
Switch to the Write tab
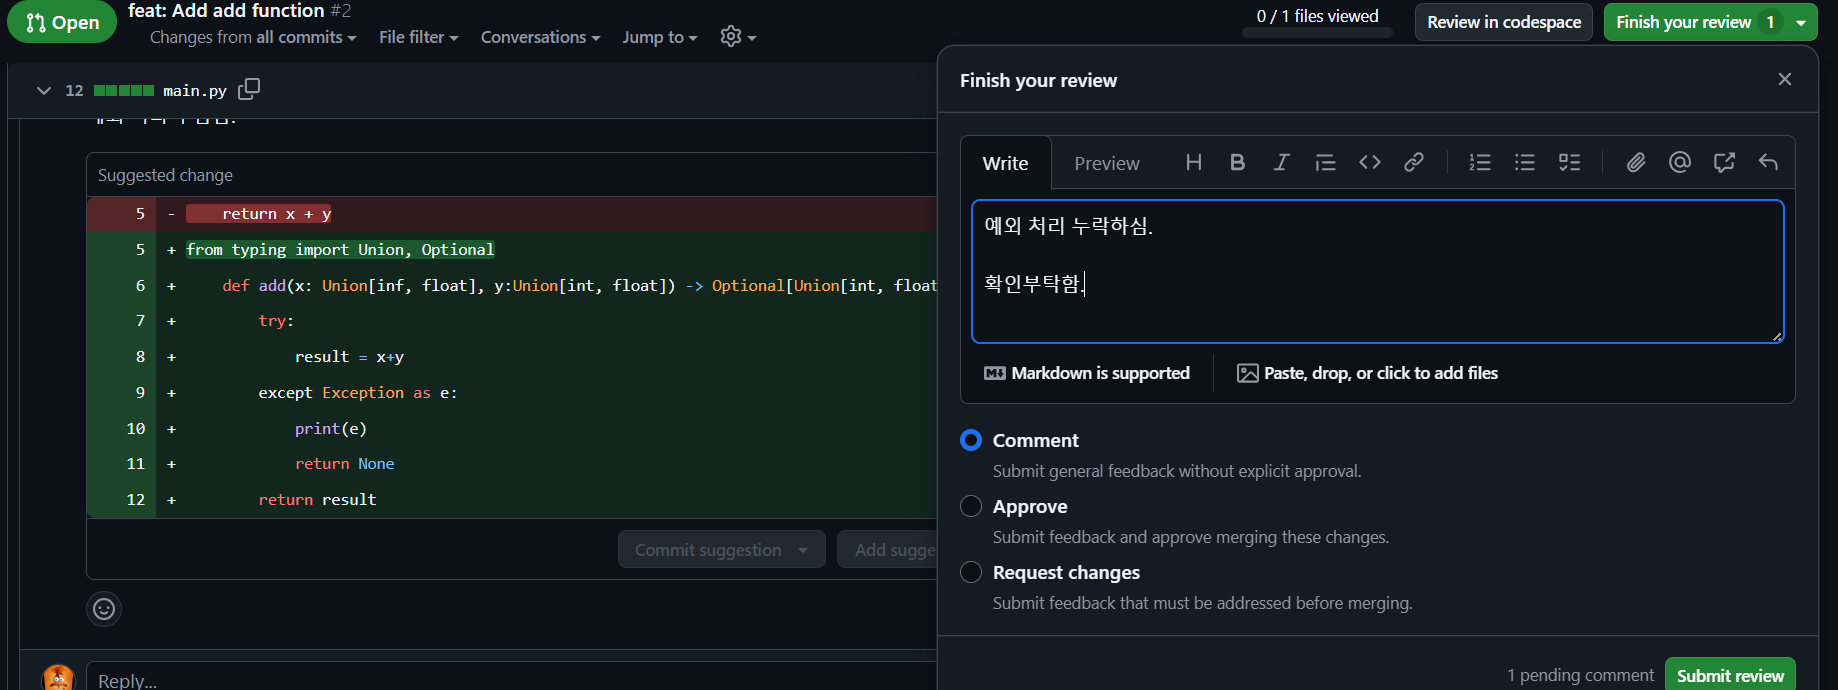coord(1005,163)
